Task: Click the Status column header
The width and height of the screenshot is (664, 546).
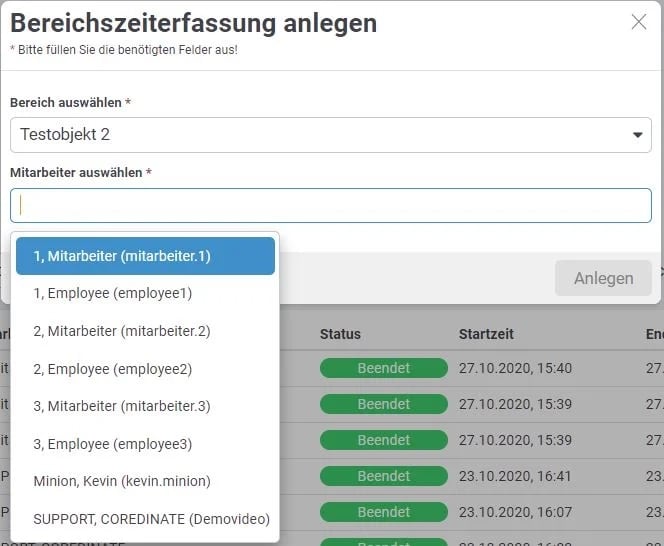Action: 340,334
